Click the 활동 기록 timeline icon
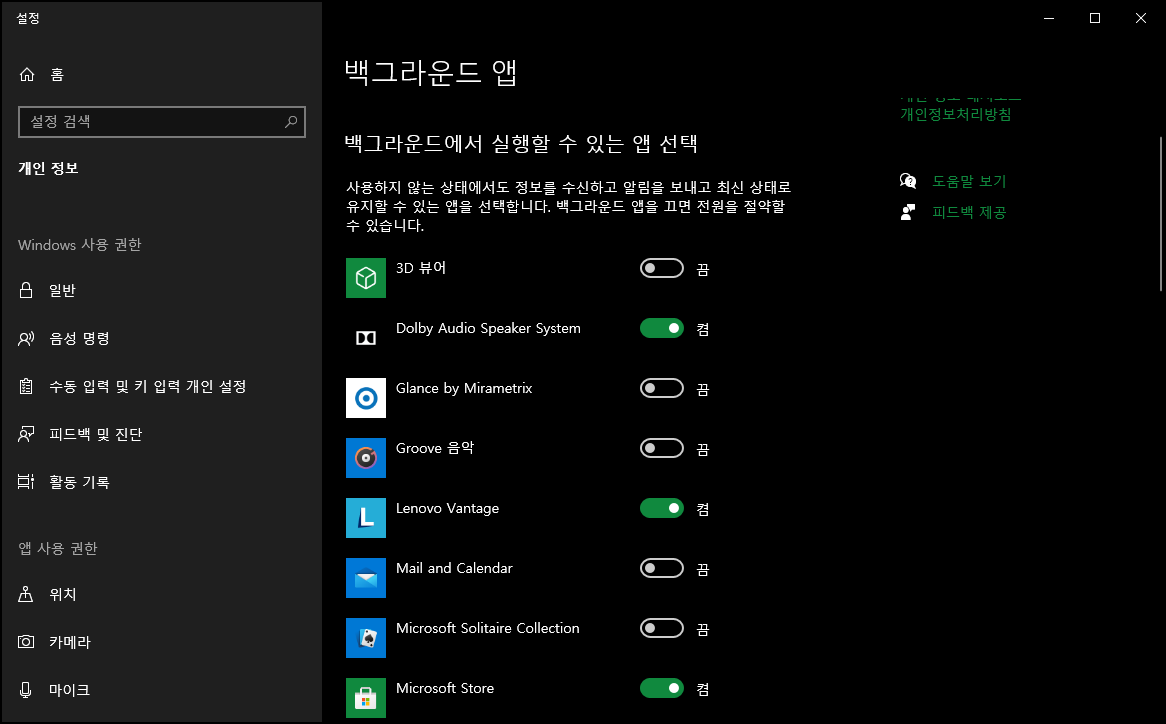This screenshot has width=1166, height=724. [26, 482]
